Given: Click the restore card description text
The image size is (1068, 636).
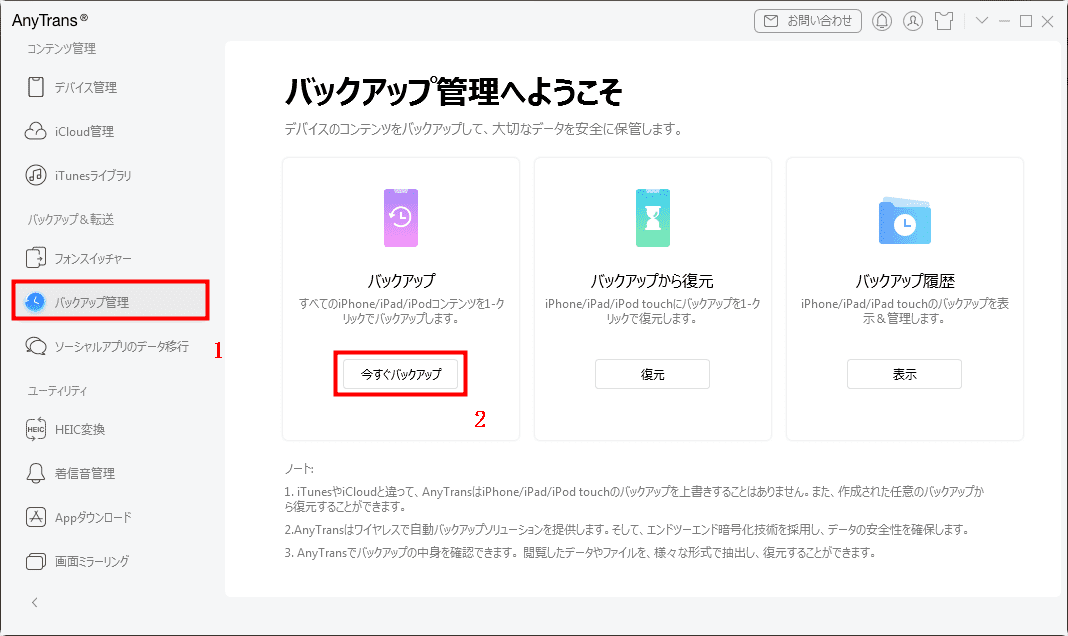Looking at the screenshot, I should click(653, 311).
